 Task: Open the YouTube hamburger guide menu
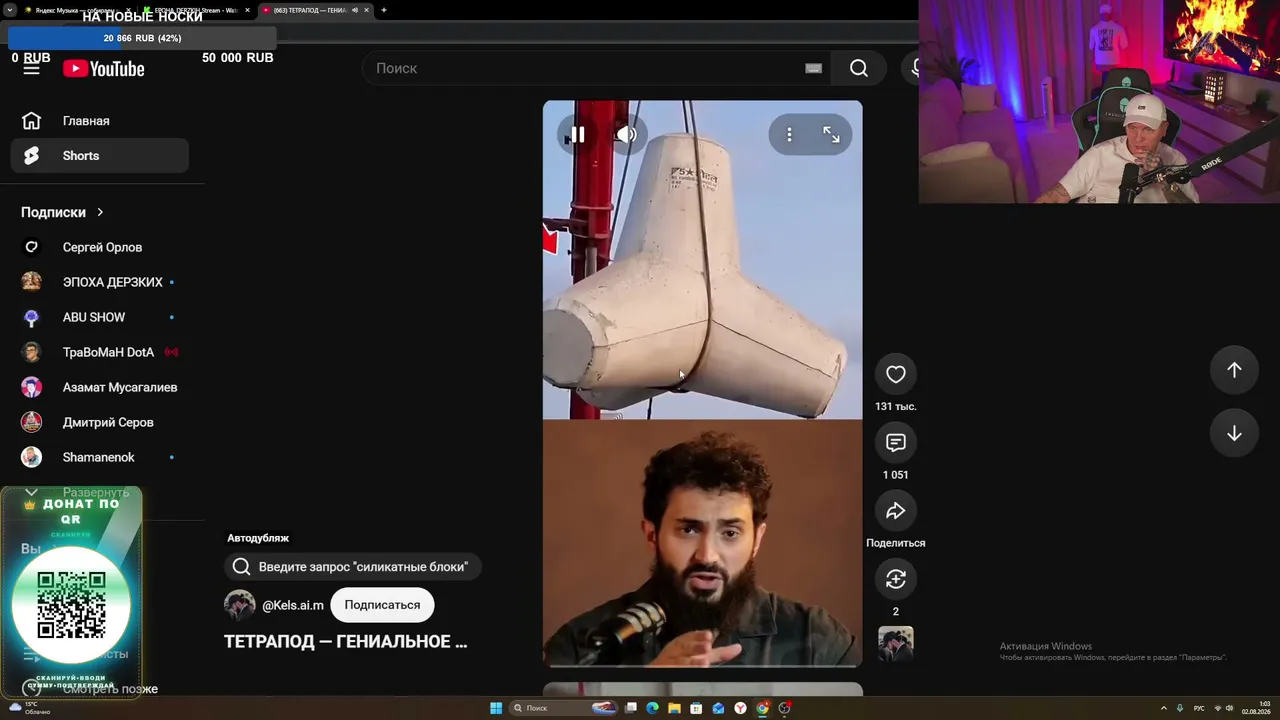pyautogui.click(x=31, y=68)
